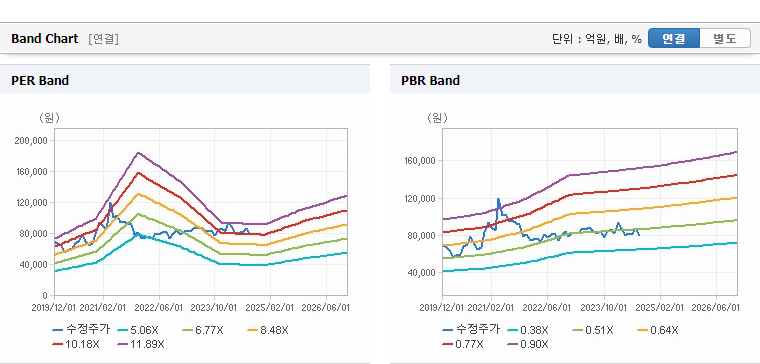Click 2025/02/01 date on PBR chart axis
760x364 pixels.
660,308
